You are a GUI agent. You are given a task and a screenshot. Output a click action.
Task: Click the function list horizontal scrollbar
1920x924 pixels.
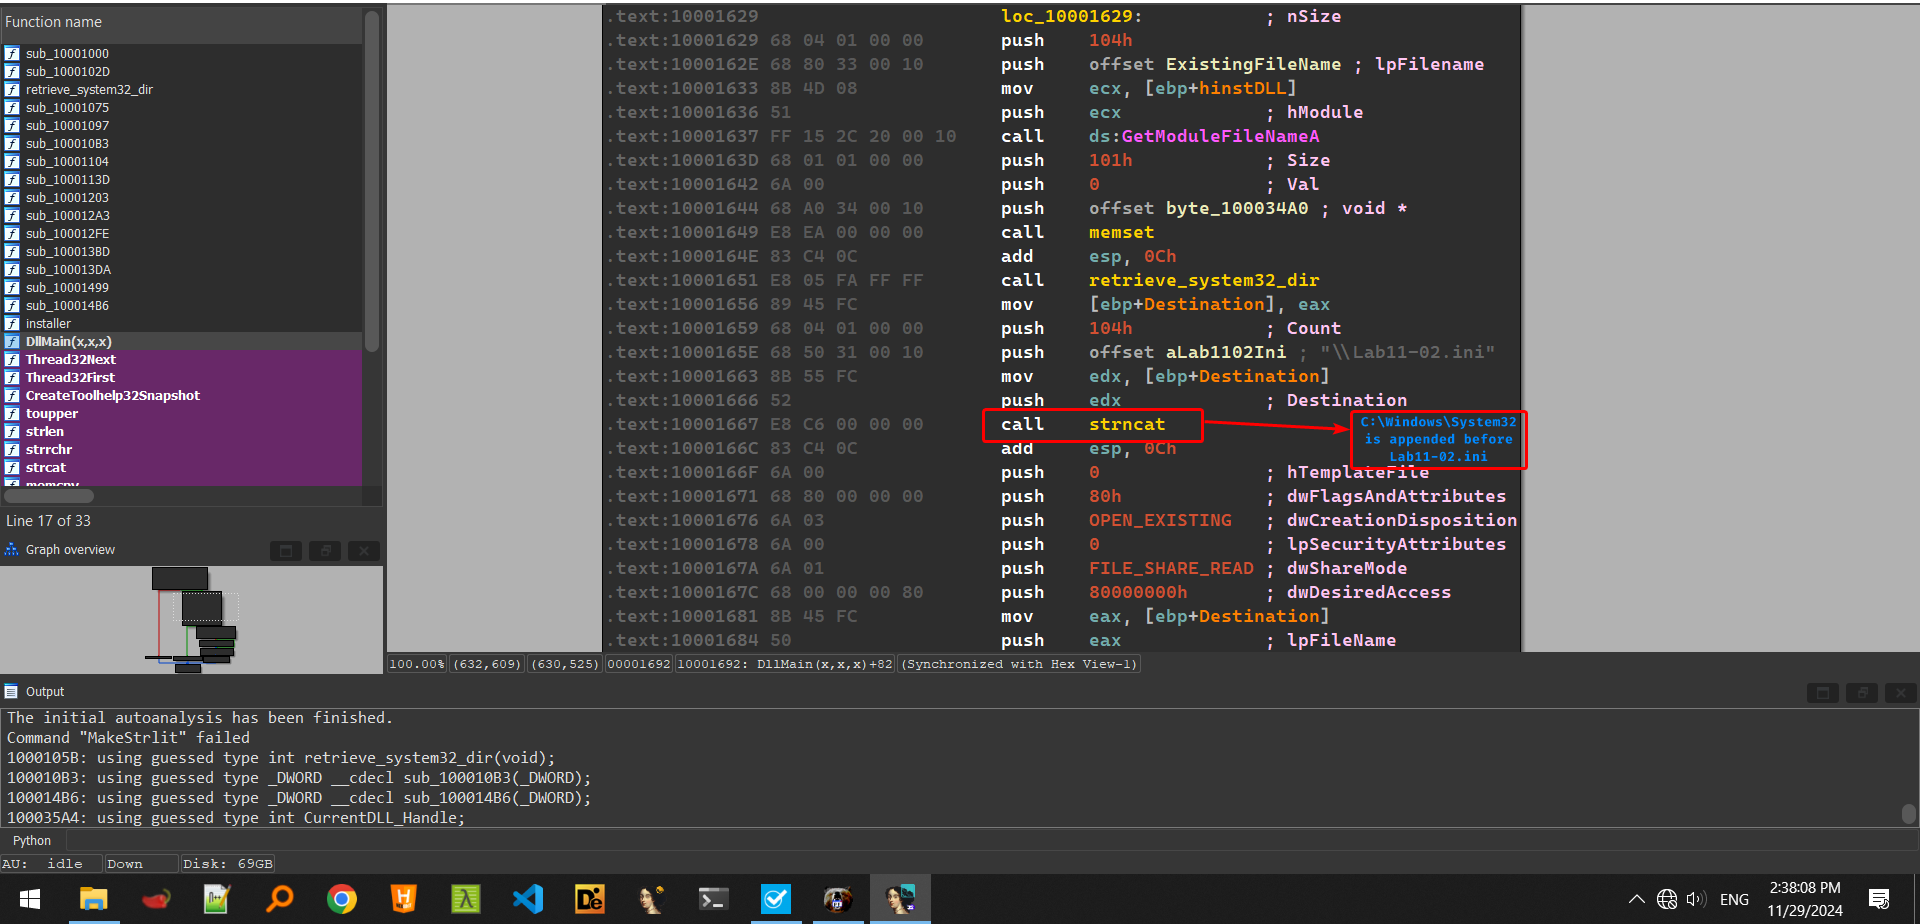50,496
